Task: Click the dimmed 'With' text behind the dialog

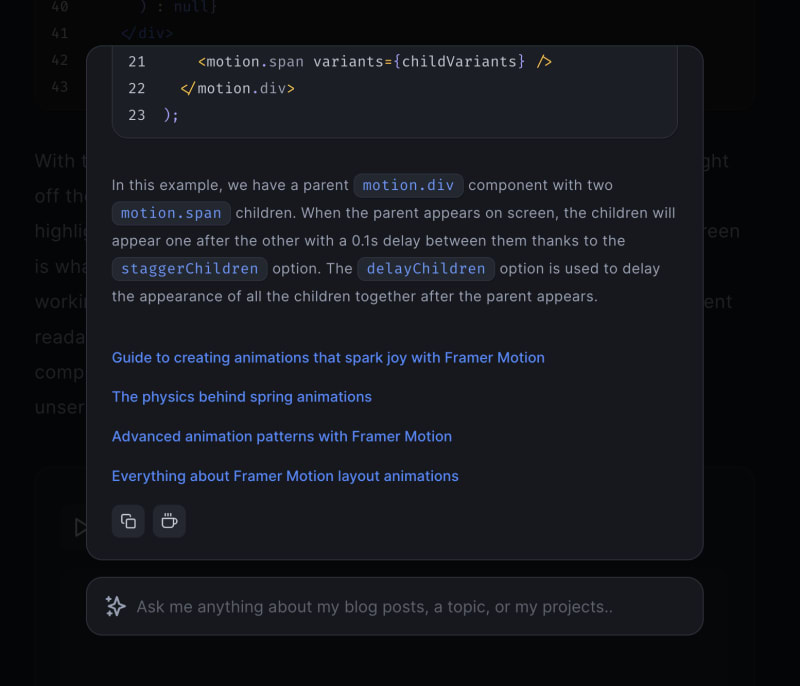Action: (x=55, y=161)
